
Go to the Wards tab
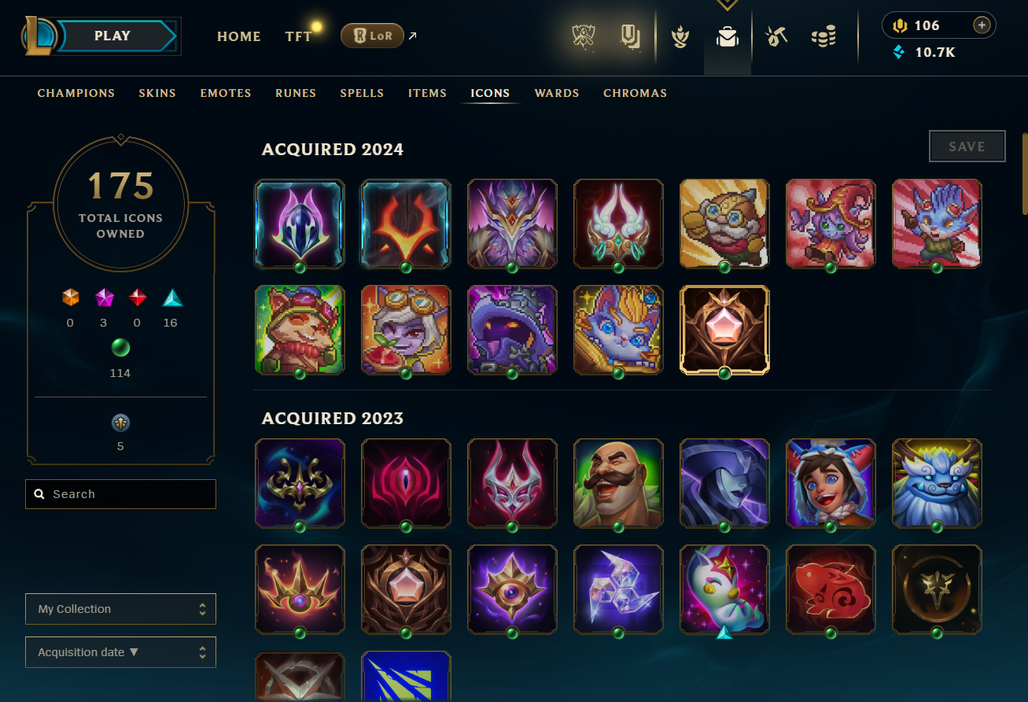coord(557,93)
